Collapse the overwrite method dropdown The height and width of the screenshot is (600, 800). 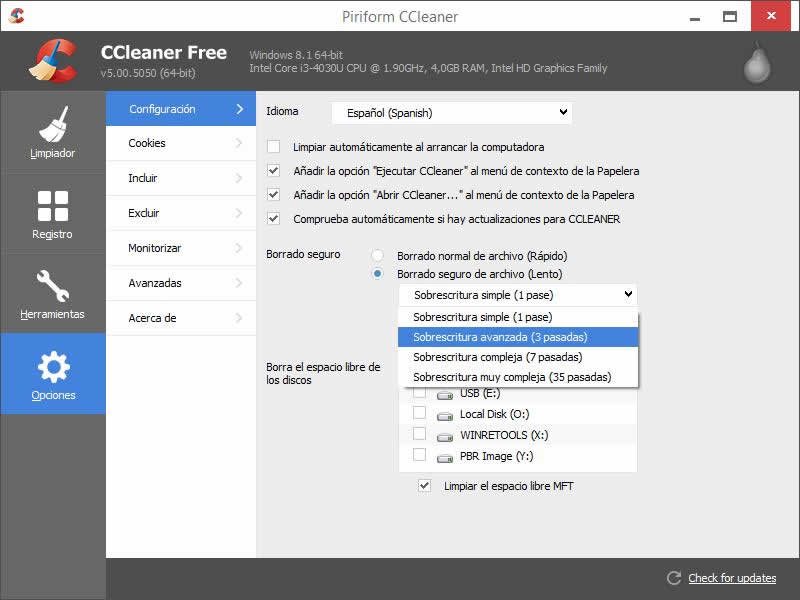coord(518,295)
